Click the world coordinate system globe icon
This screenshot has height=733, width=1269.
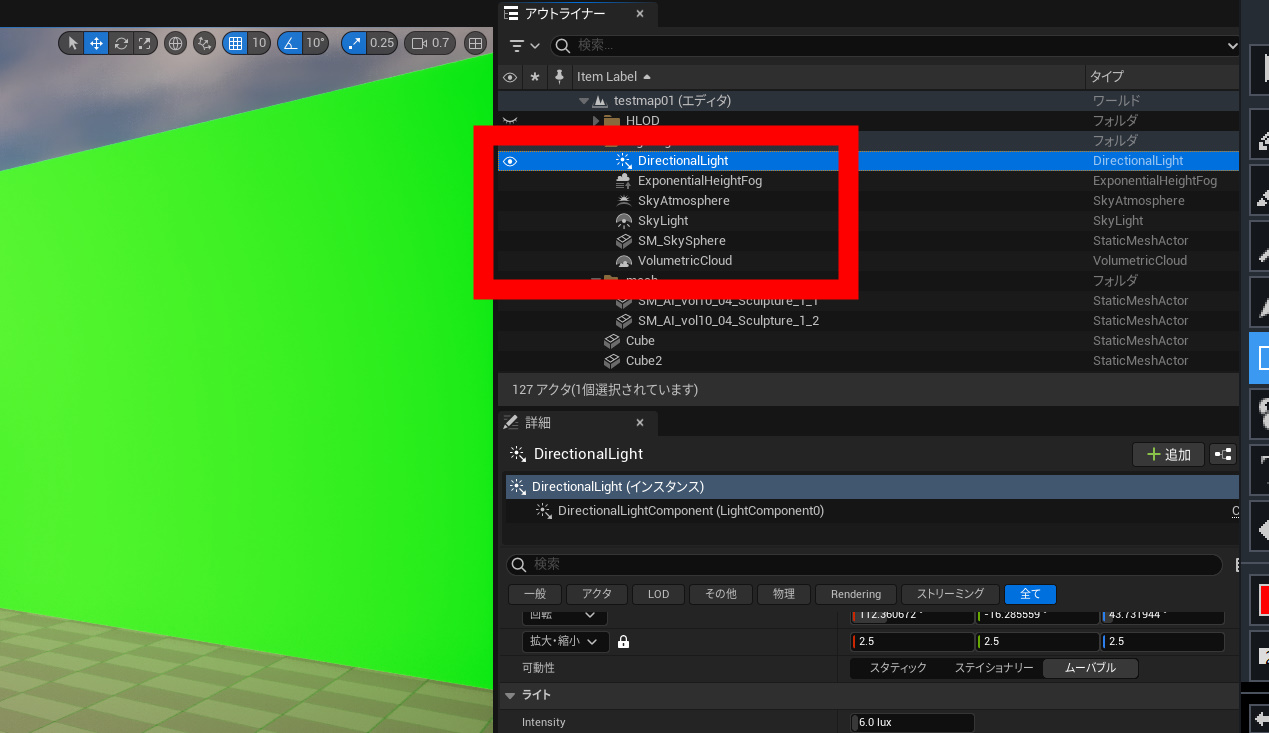click(x=176, y=43)
